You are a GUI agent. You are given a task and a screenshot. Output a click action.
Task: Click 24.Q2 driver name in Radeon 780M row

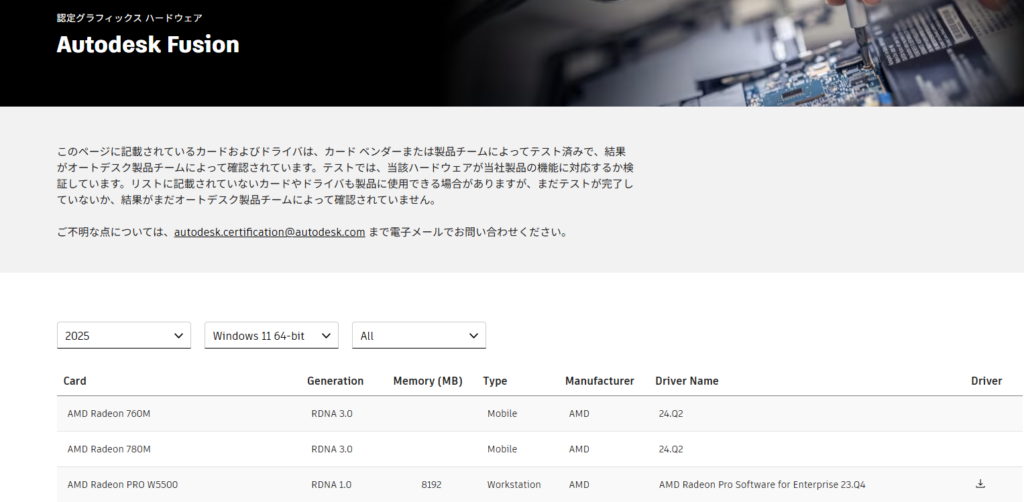[671, 449]
